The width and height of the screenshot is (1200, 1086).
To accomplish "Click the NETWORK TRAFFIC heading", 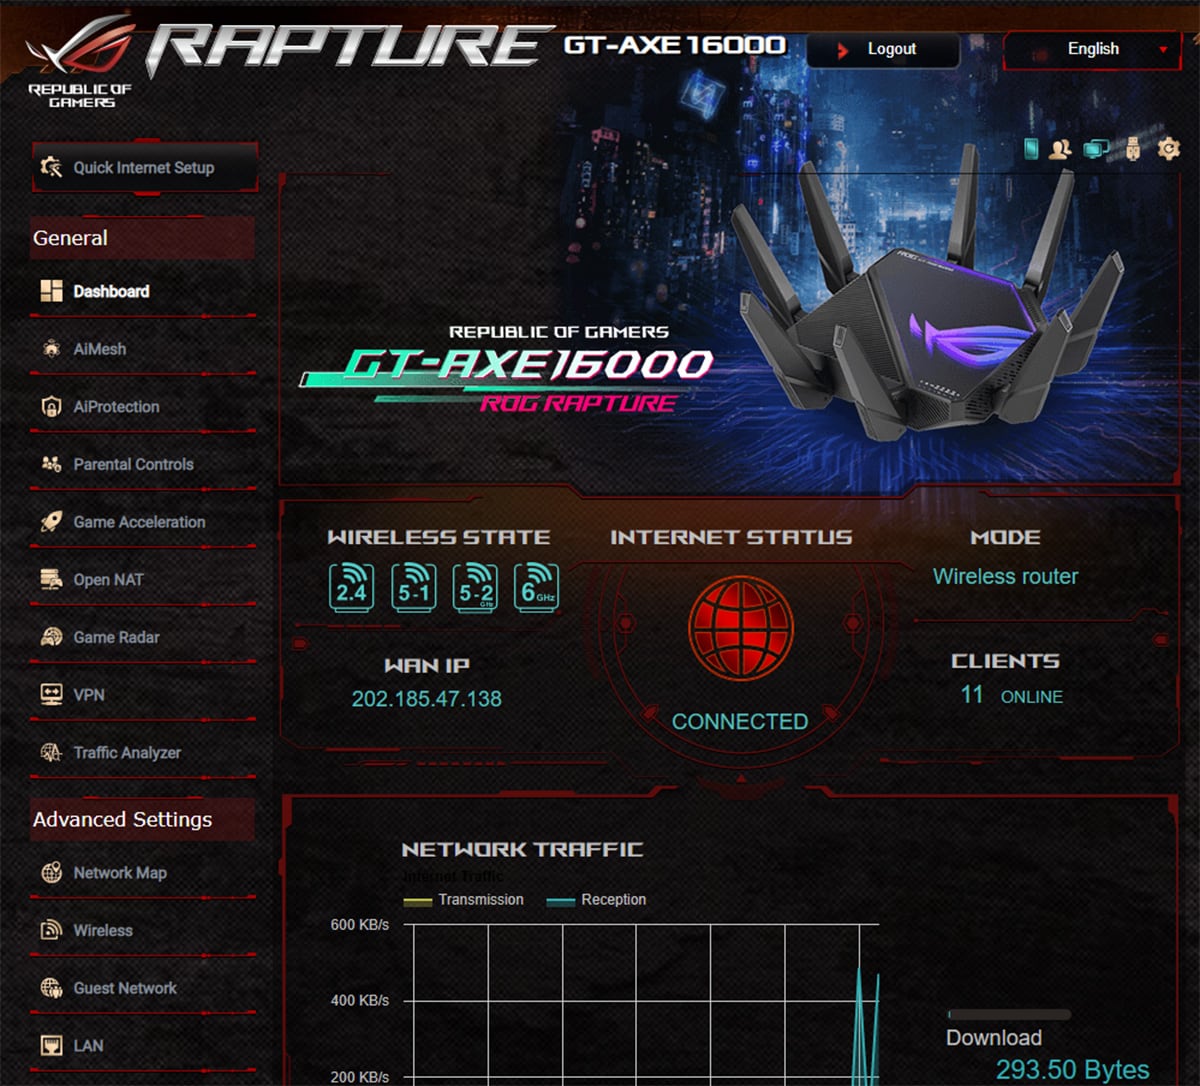I will coord(522,849).
